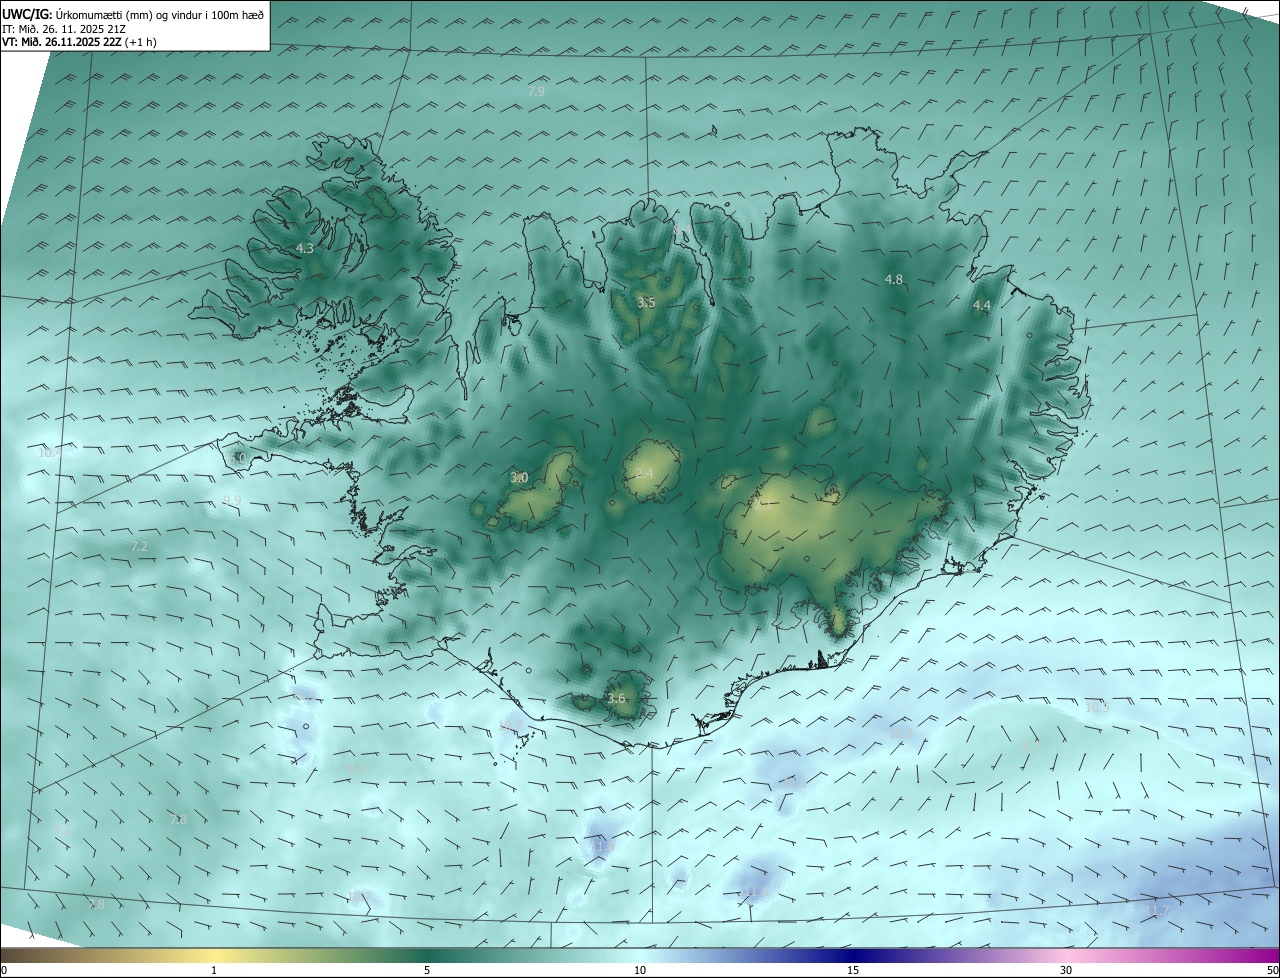
Task: Click the 4.8 value in northeast Iceland
Action: click(x=894, y=280)
